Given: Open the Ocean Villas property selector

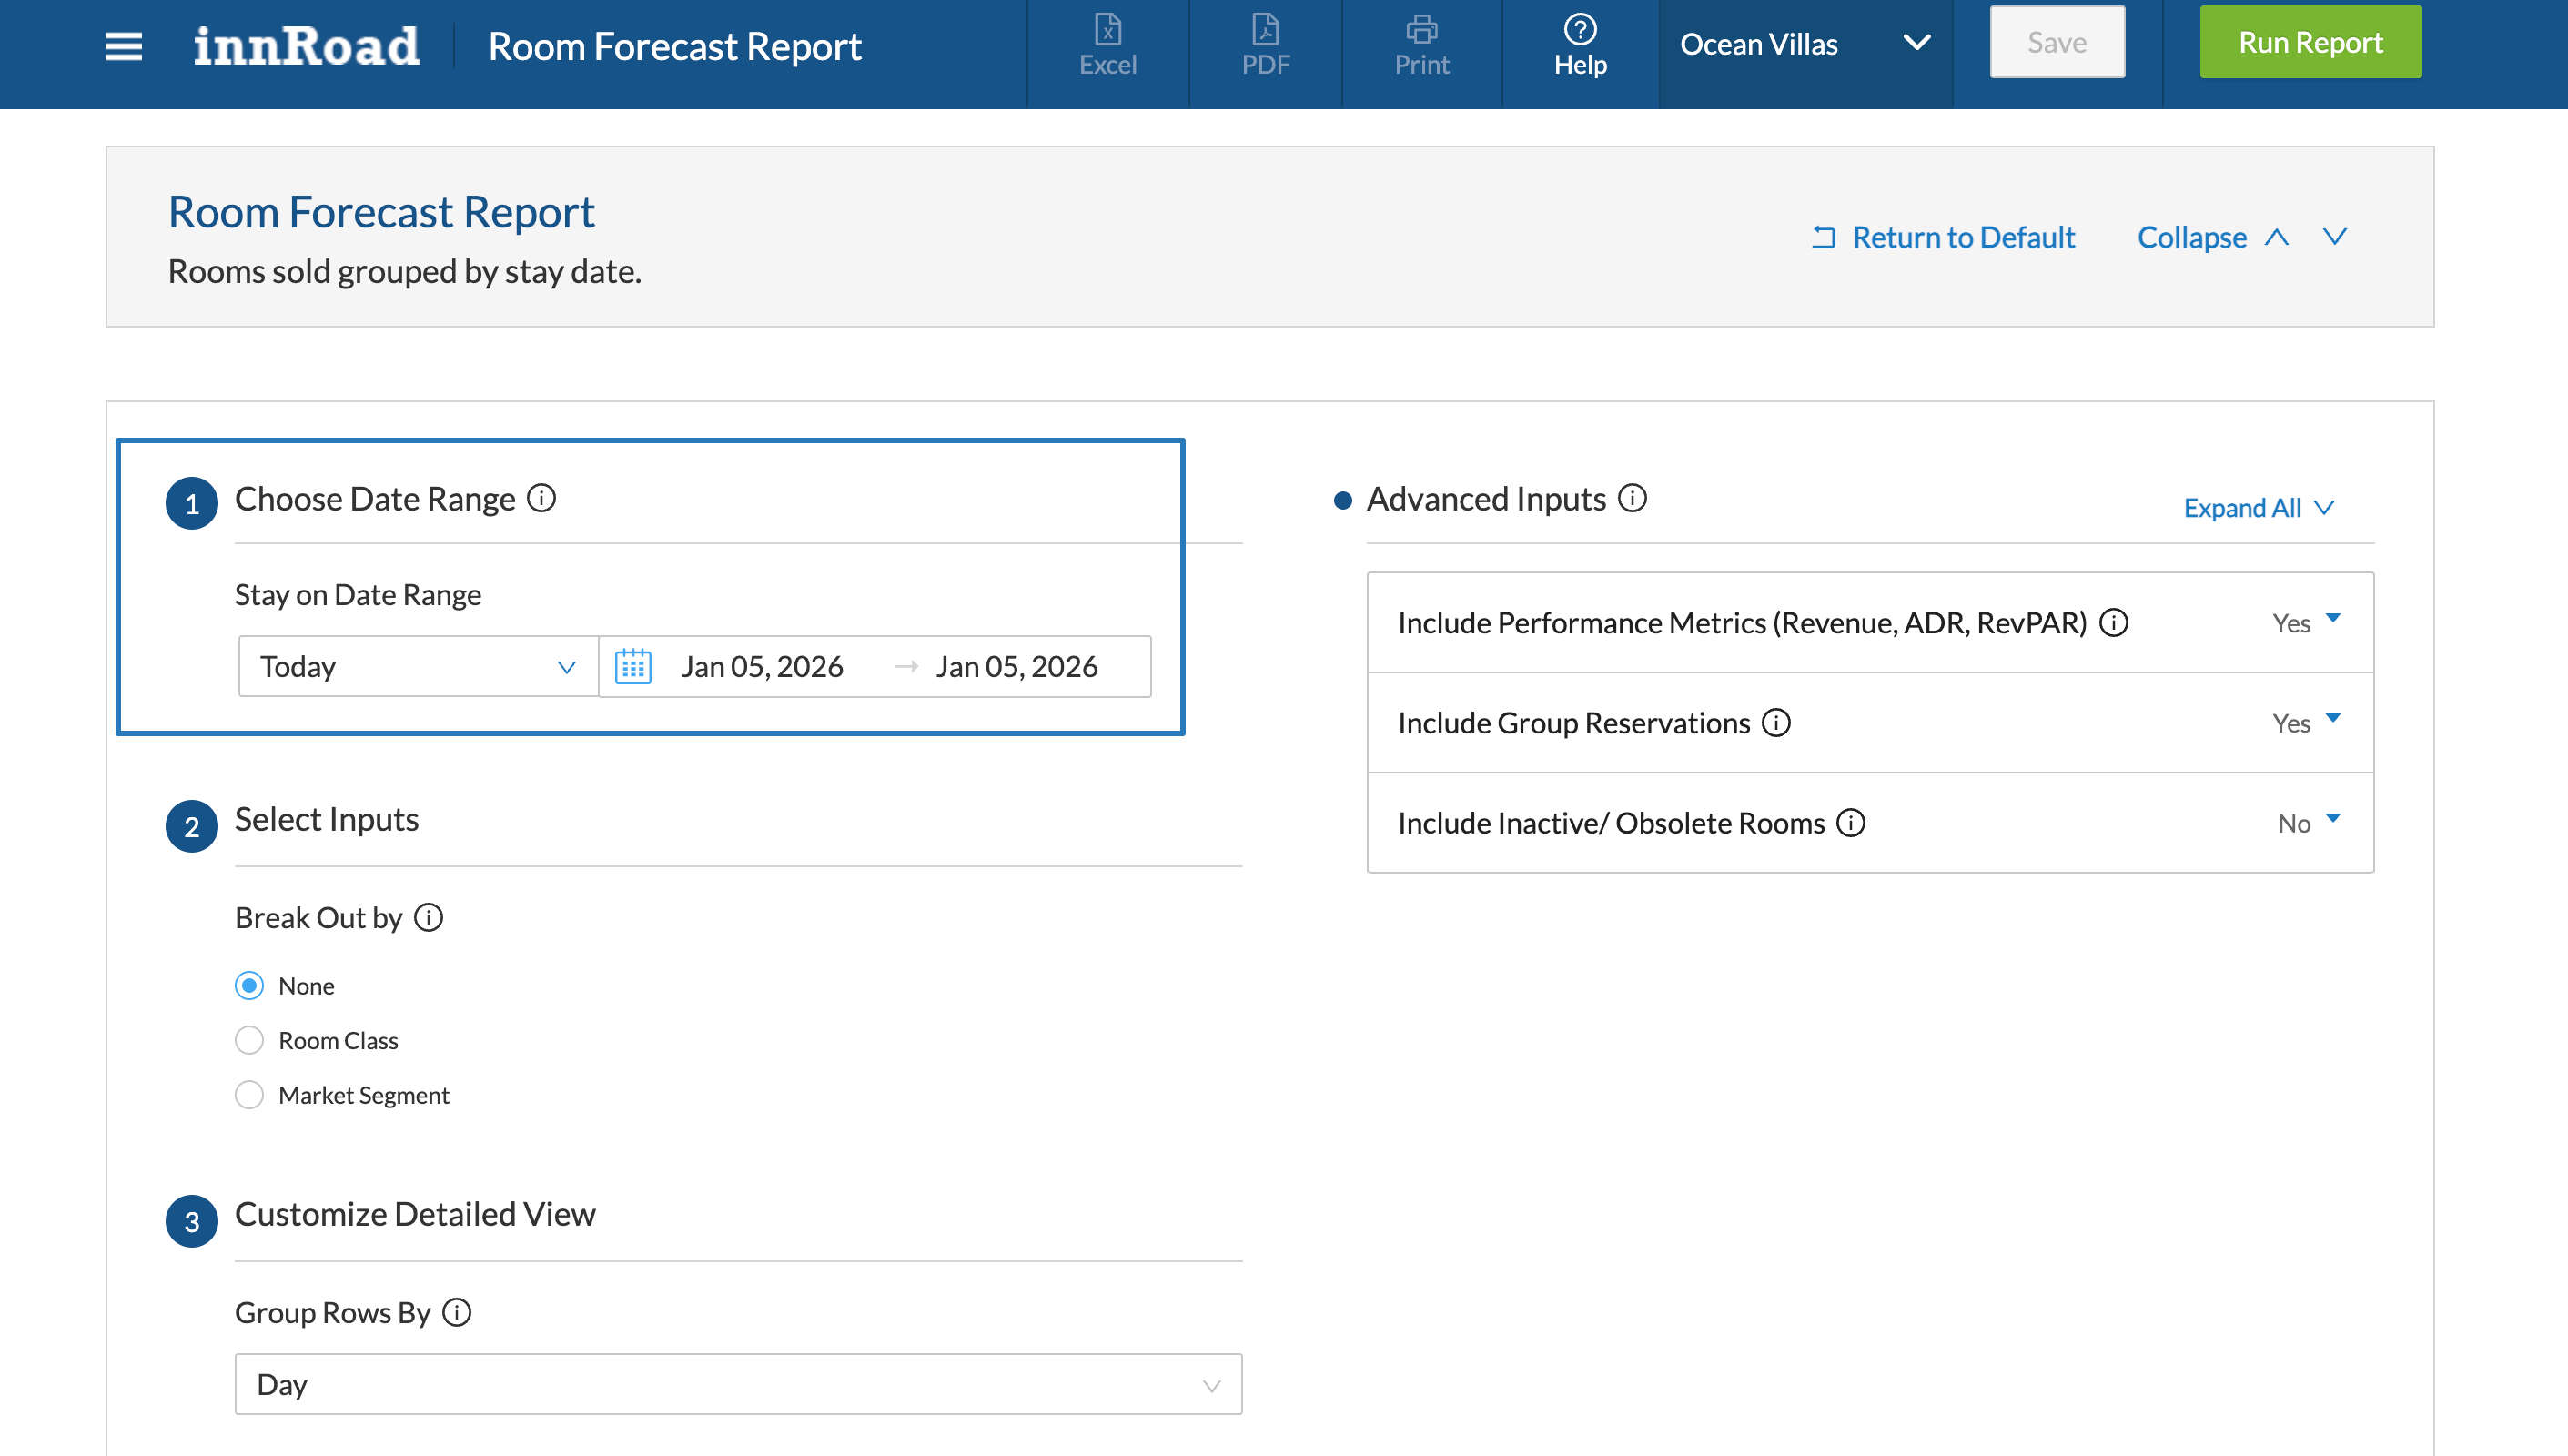Looking at the screenshot, I should pyautogui.click(x=1805, y=44).
